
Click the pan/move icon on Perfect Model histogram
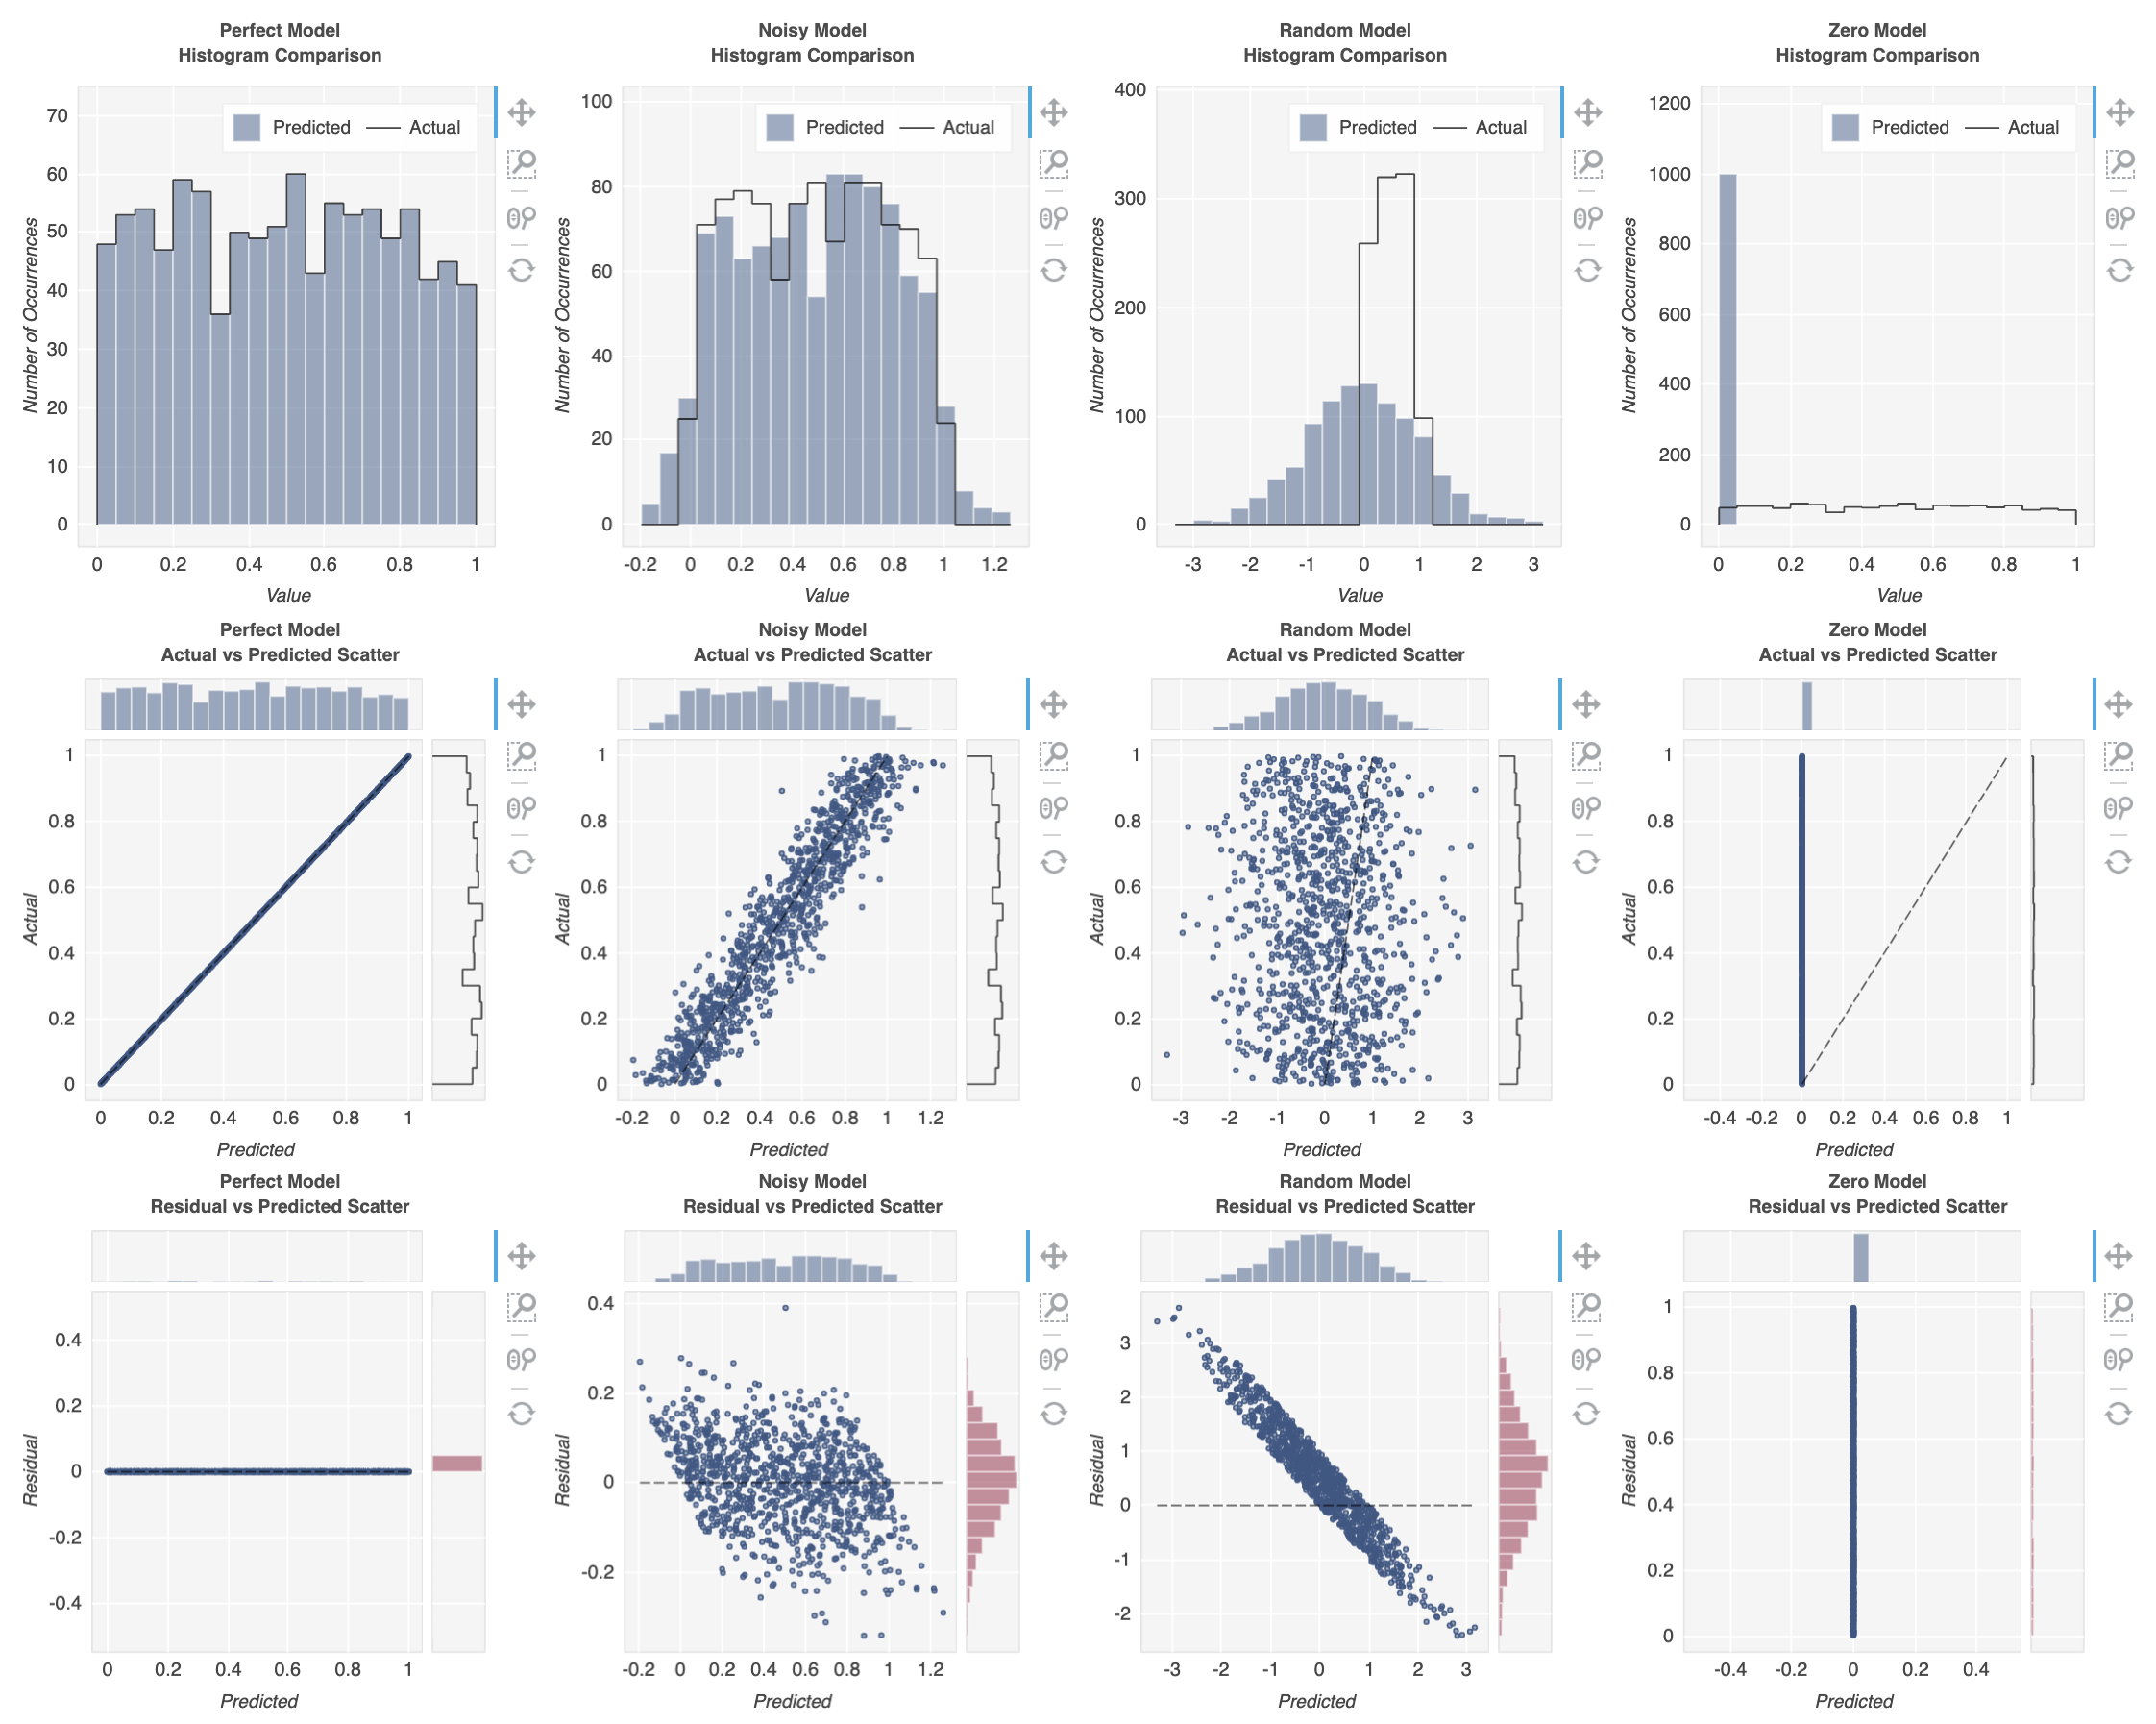point(521,100)
